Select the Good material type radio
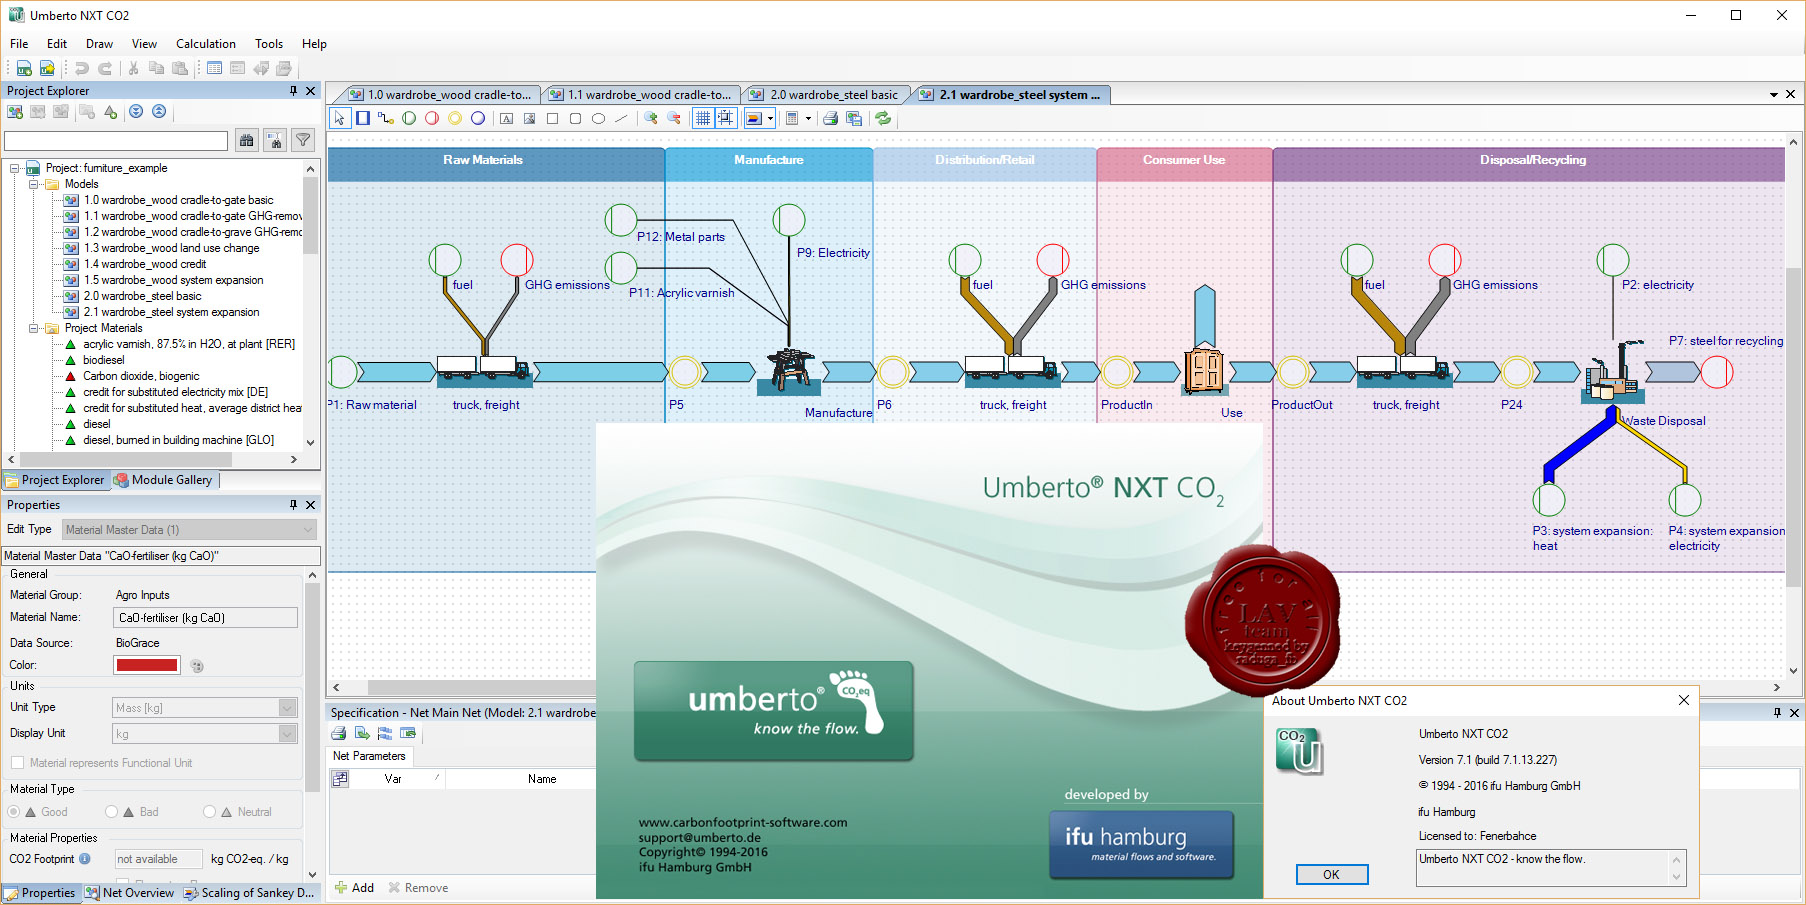 [16, 812]
